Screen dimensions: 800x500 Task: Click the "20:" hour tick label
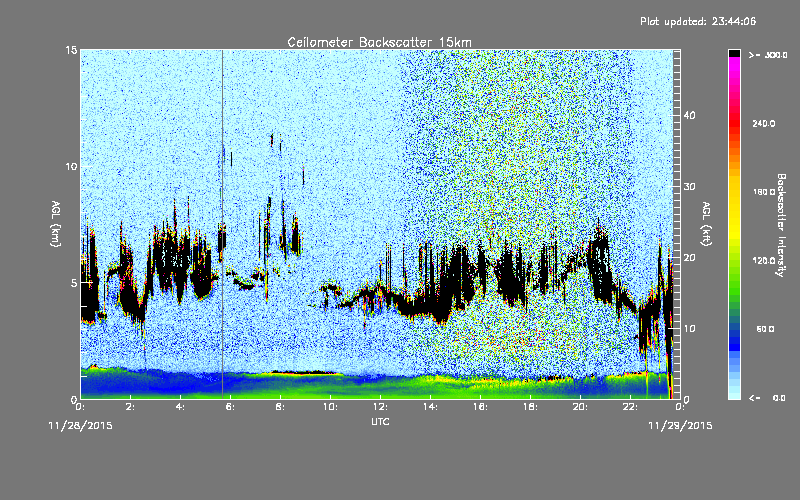click(580, 407)
